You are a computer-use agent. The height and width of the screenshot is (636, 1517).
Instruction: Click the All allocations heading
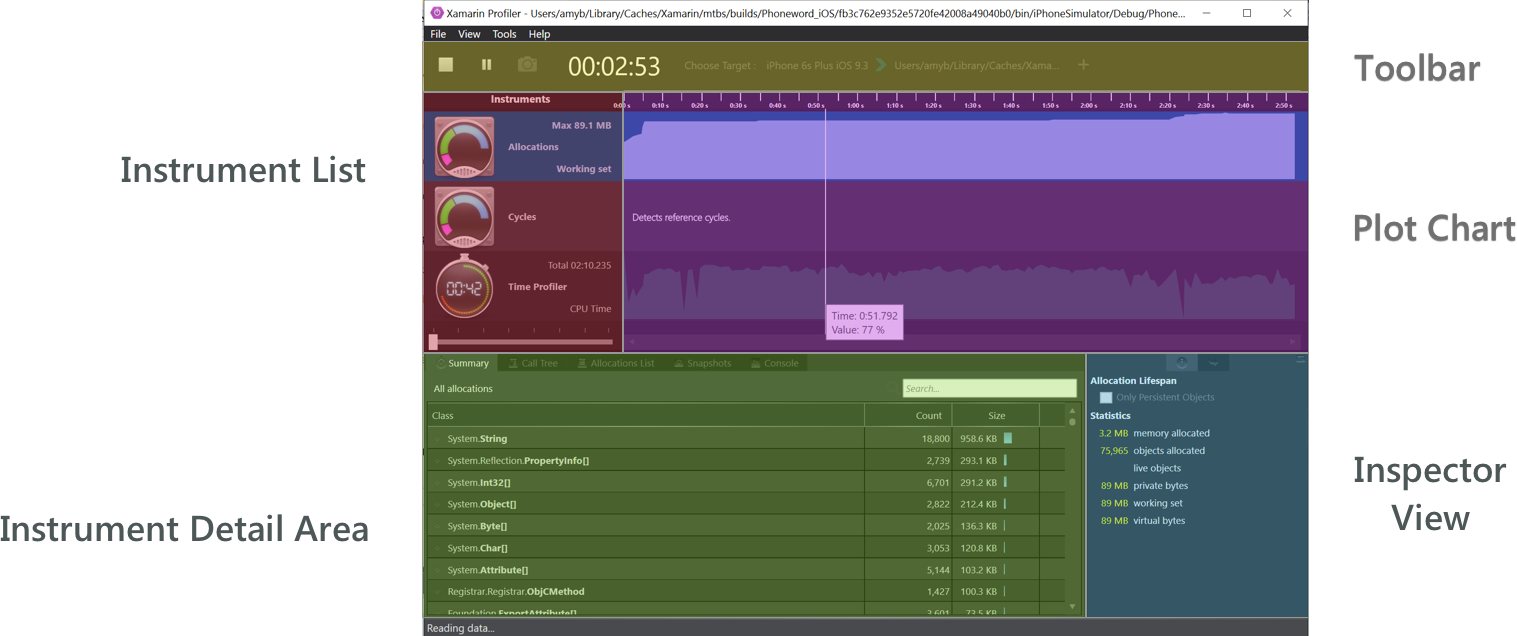point(463,389)
